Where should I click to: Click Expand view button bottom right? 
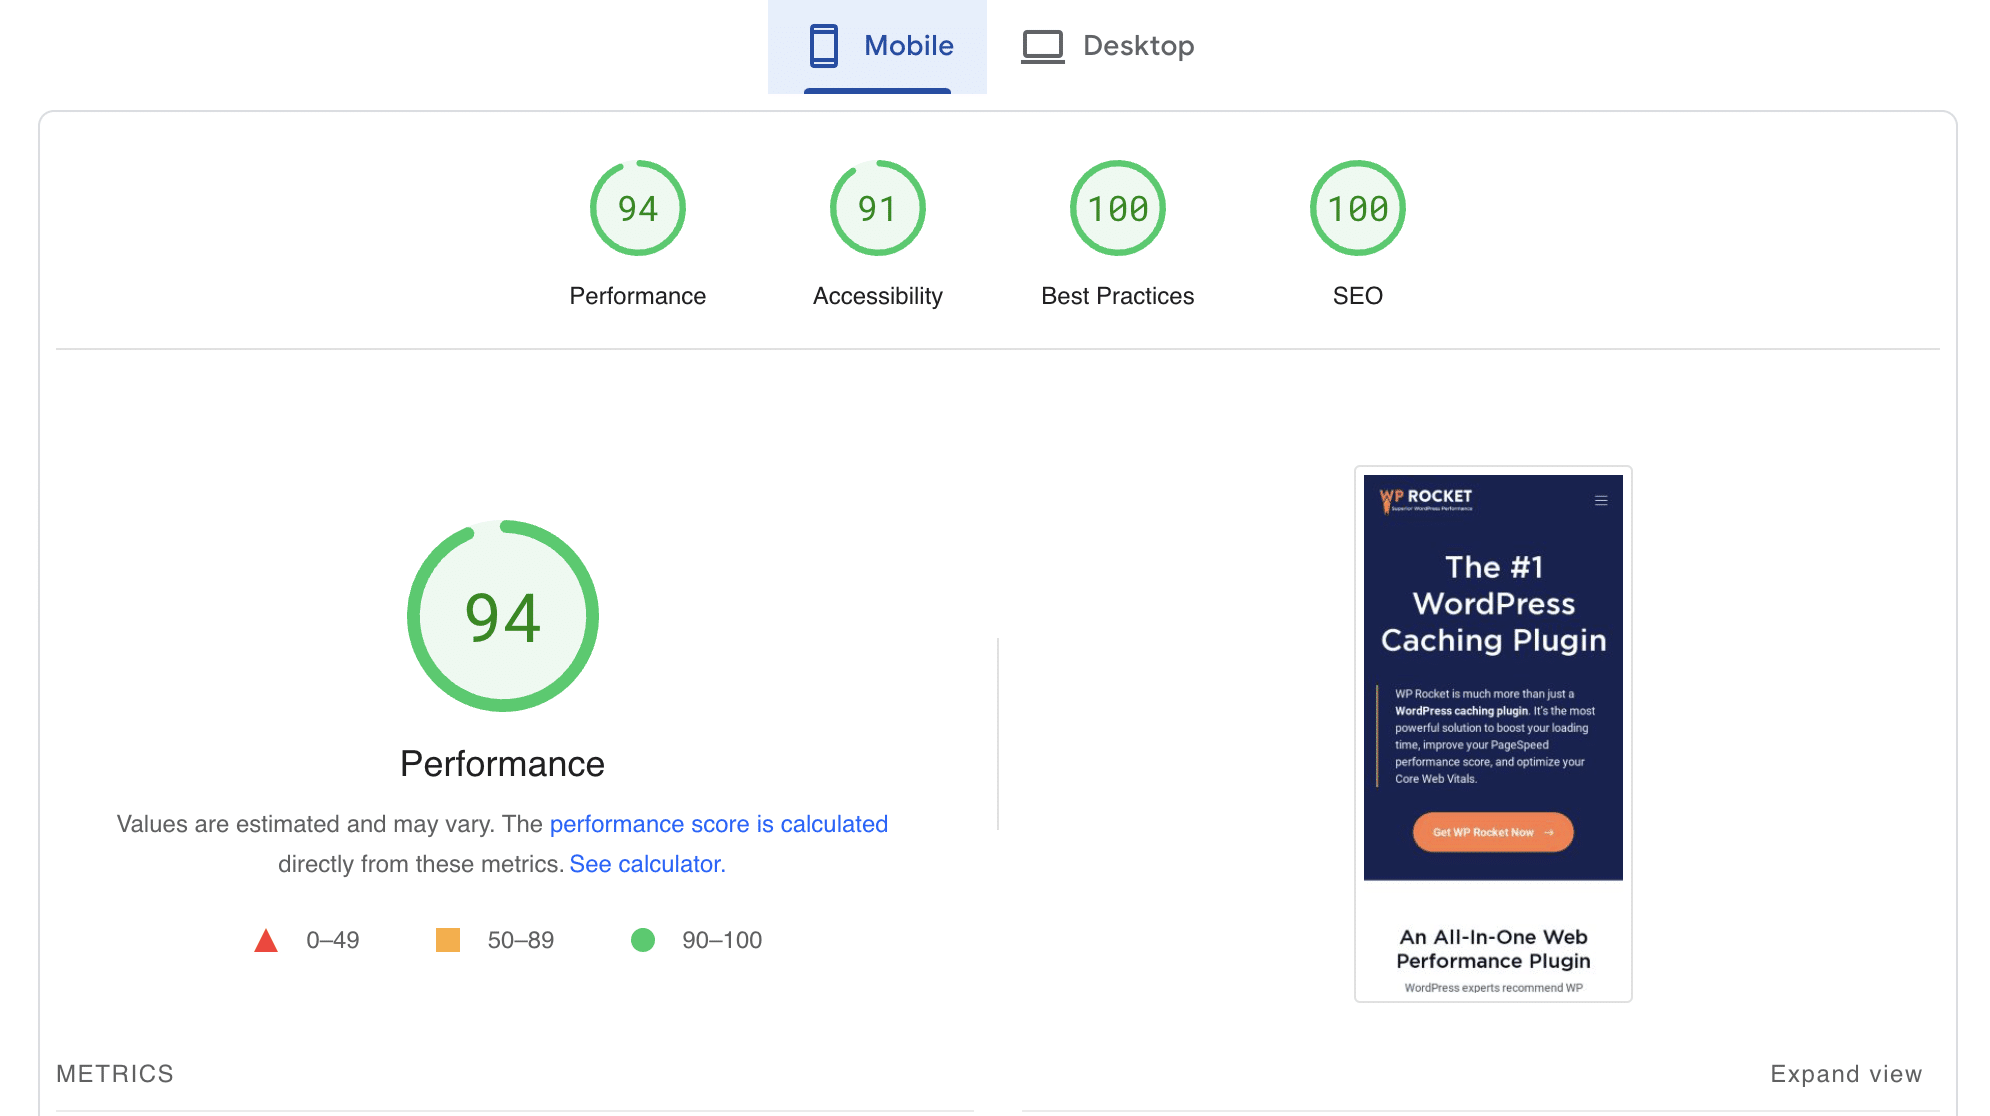(1846, 1074)
